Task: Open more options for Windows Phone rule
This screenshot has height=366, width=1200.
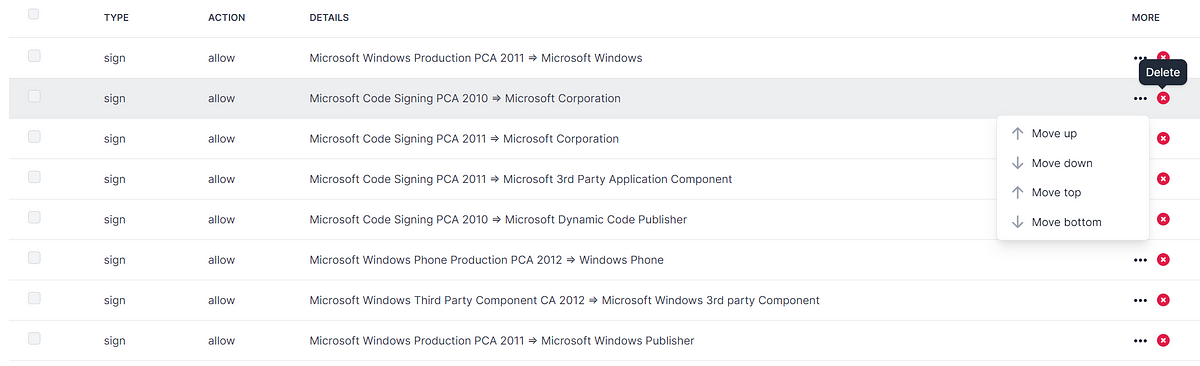Action: (1140, 260)
